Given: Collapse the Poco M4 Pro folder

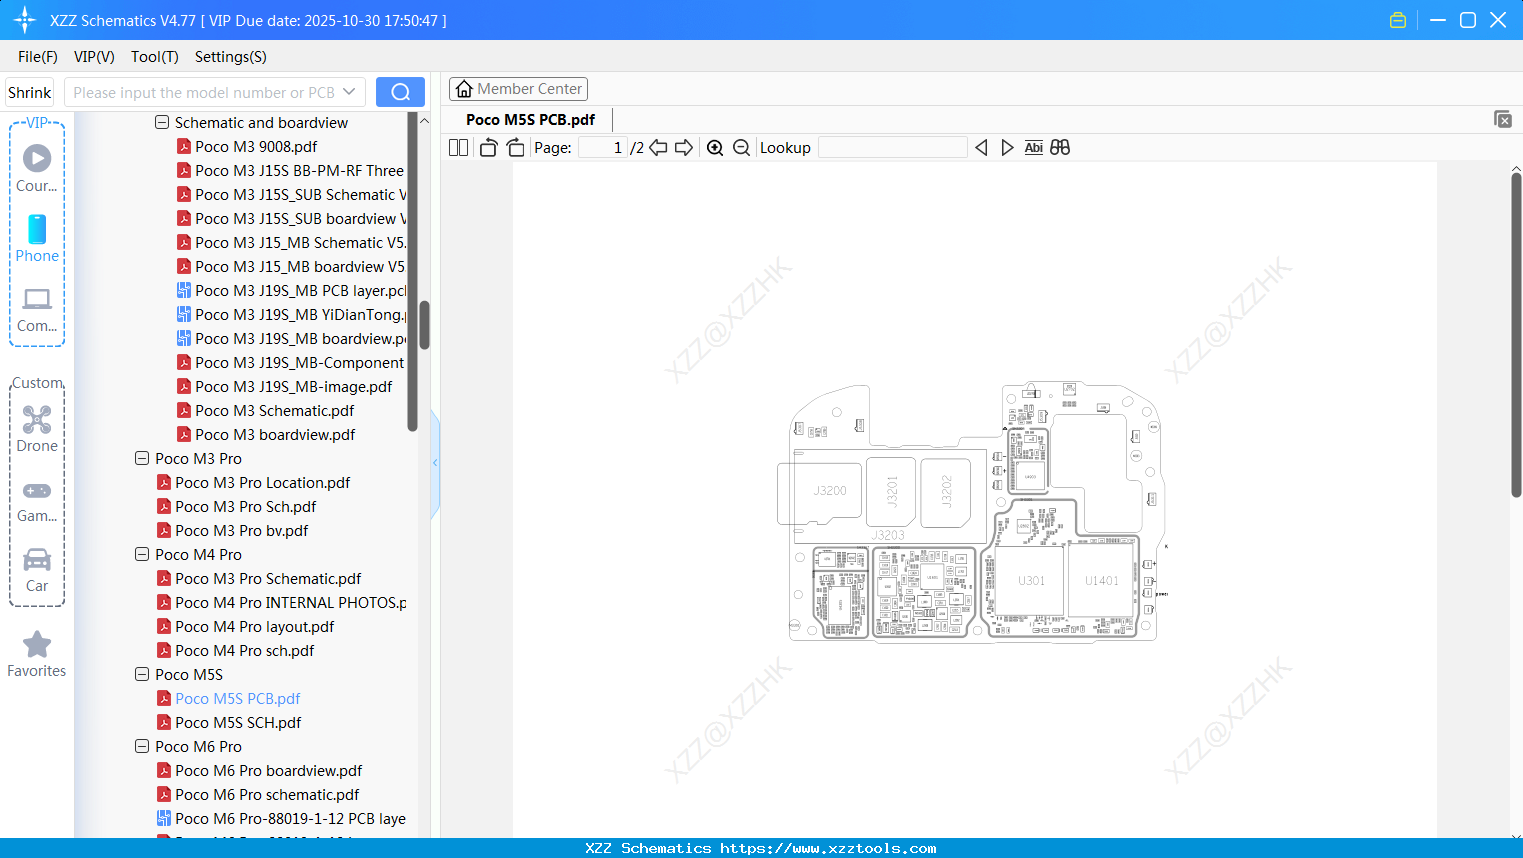Looking at the screenshot, I should click(142, 554).
